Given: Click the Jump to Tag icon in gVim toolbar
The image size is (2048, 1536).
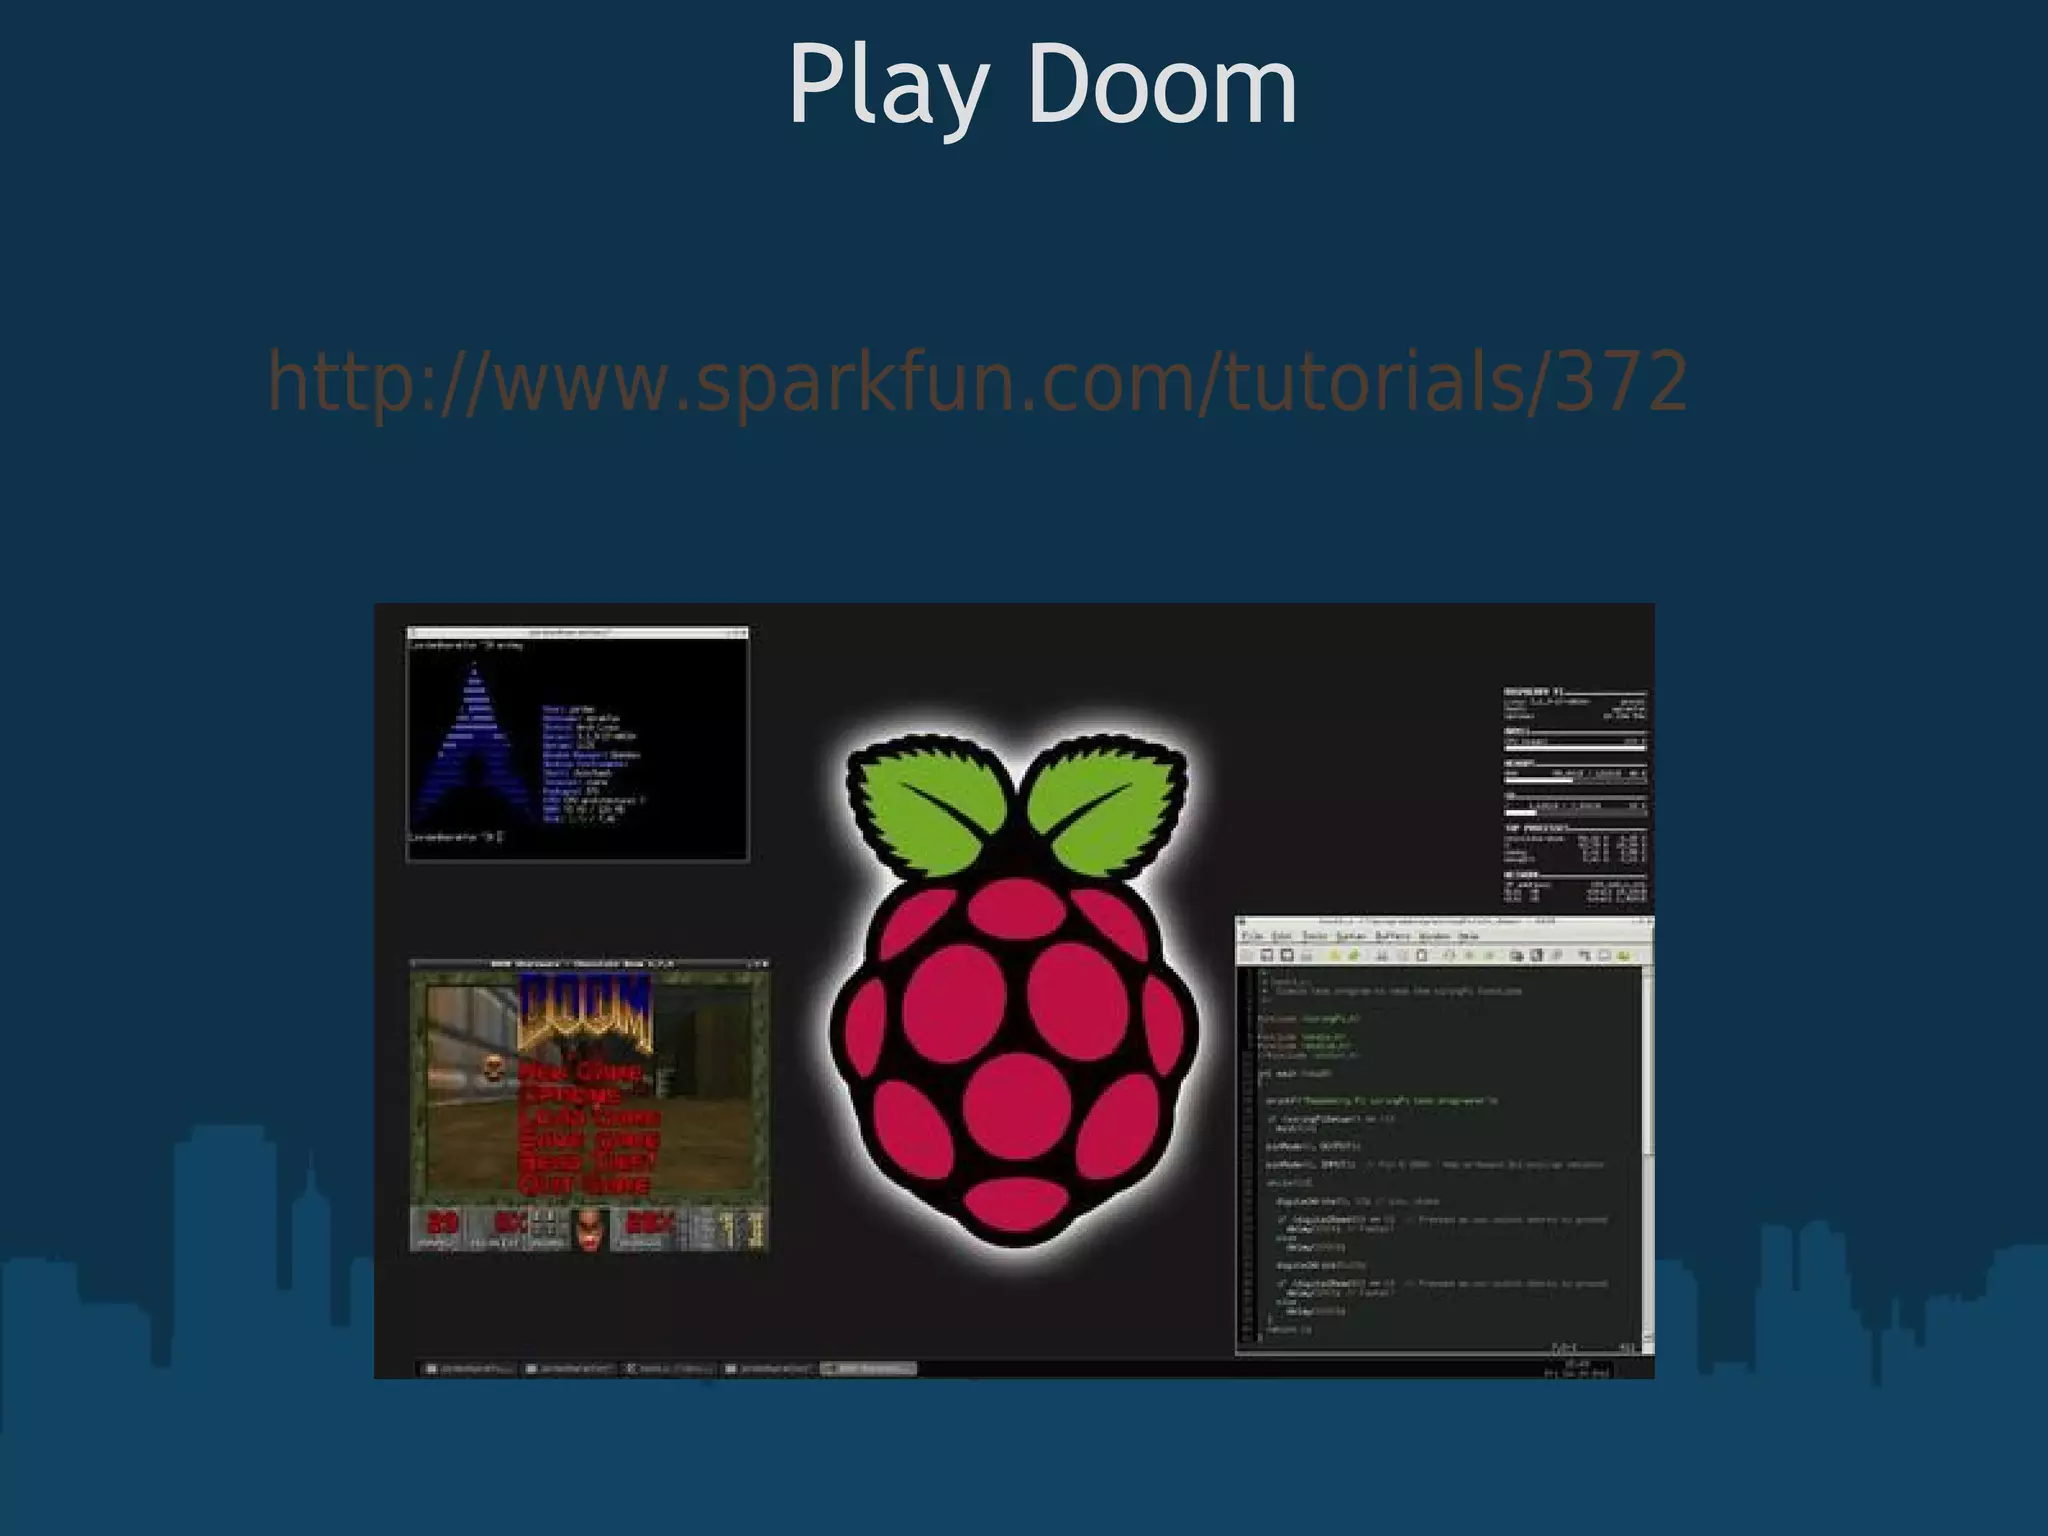Looking at the screenshot, I should click(1624, 955).
